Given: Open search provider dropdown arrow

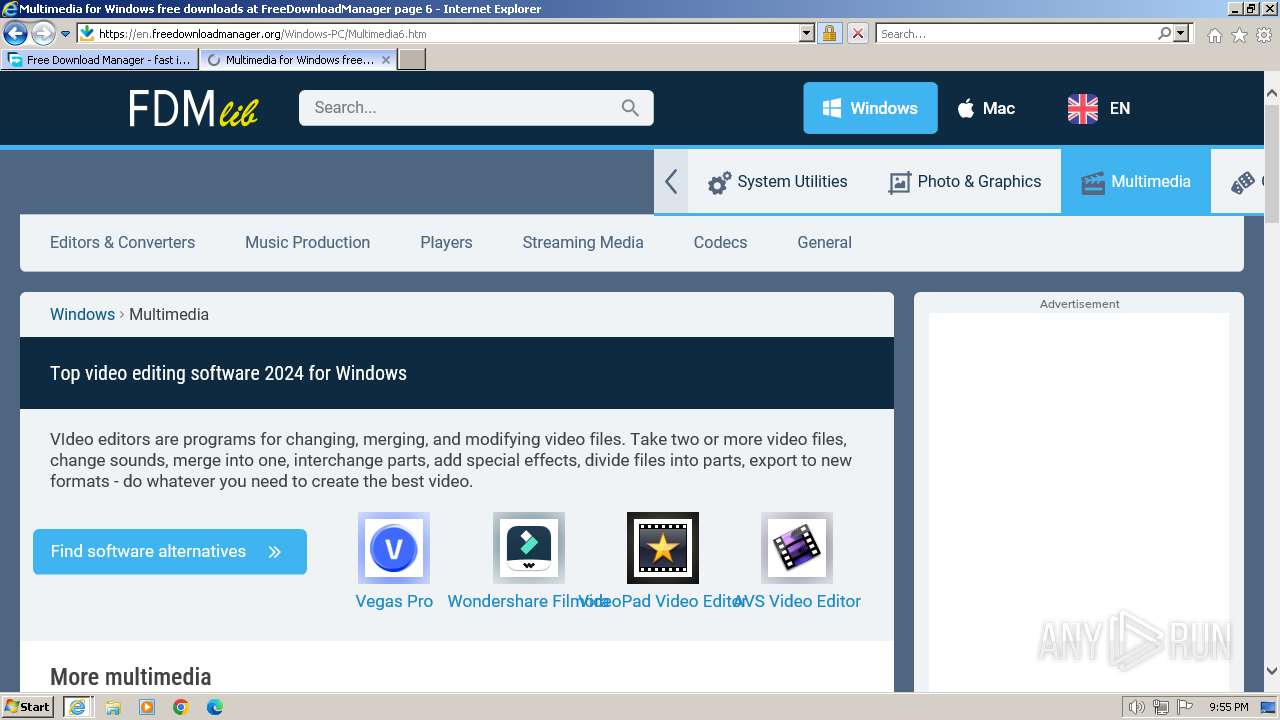Looking at the screenshot, I should point(1181,33).
